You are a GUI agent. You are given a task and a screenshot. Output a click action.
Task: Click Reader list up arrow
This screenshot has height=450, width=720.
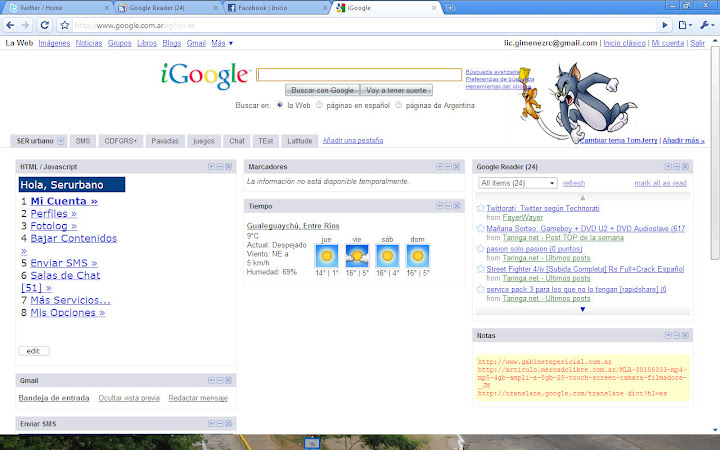582,197
